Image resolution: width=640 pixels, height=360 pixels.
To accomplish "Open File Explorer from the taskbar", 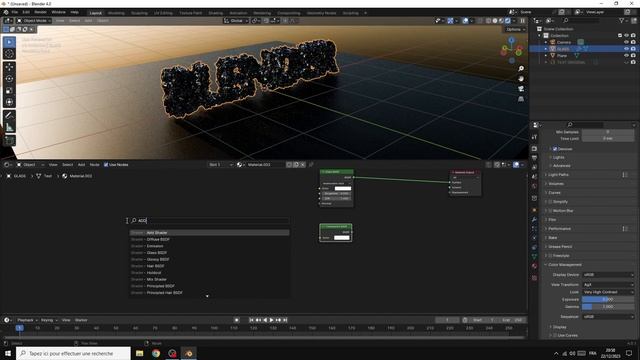I will point(140,353).
